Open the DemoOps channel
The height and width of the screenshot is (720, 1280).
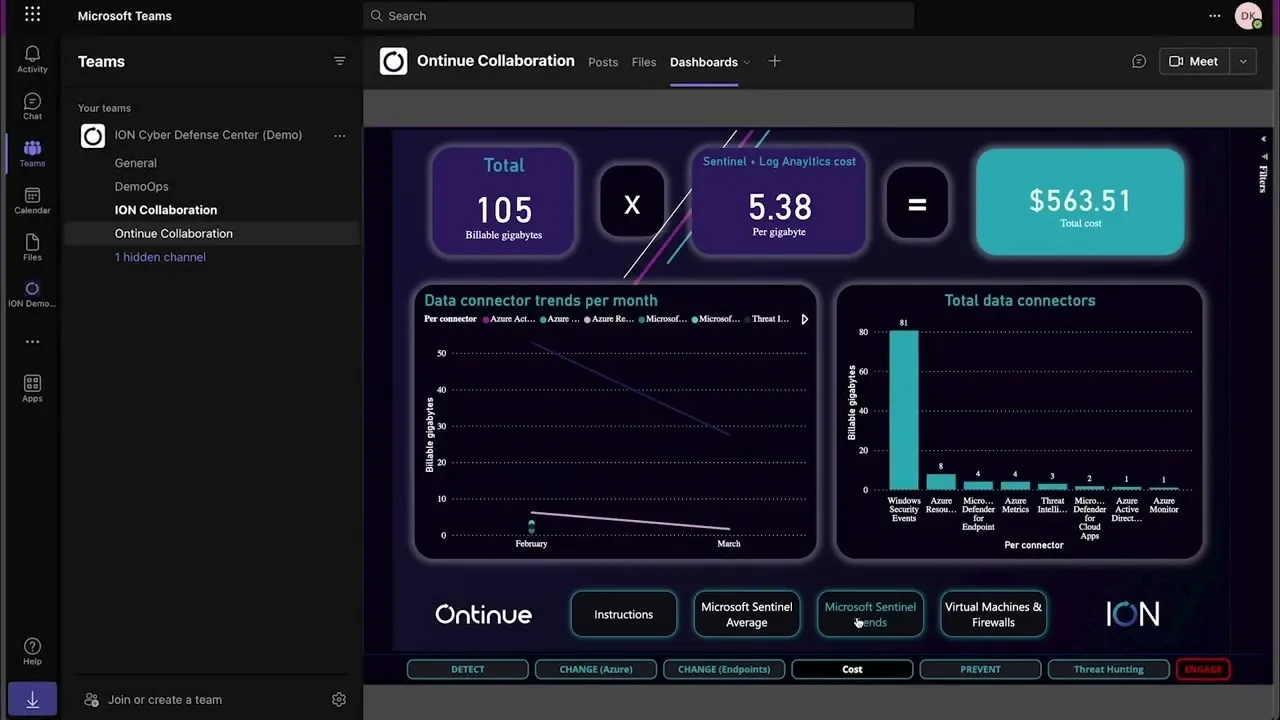pos(142,186)
